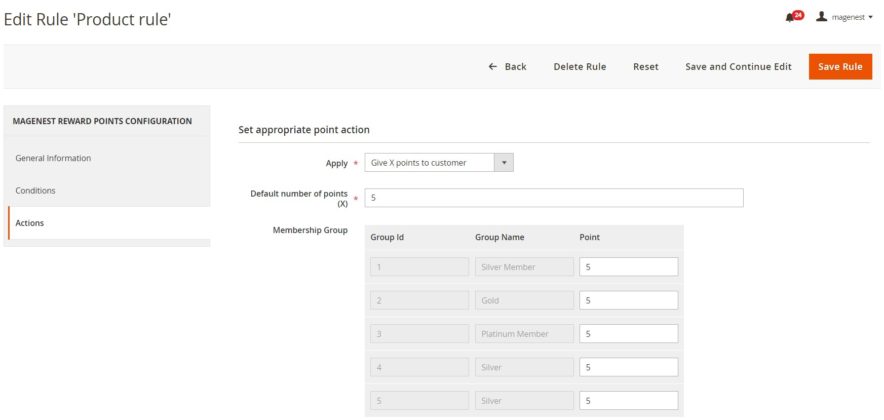The image size is (884, 420).
Task: Click the Back button
Action: pos(507,67)
